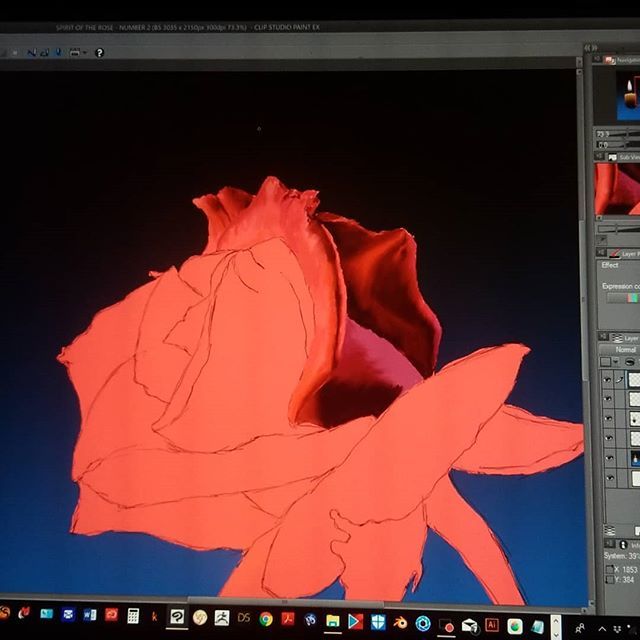
Task: Open the dropdown arrow beside palette color box
Action: [x=616, y=362]
